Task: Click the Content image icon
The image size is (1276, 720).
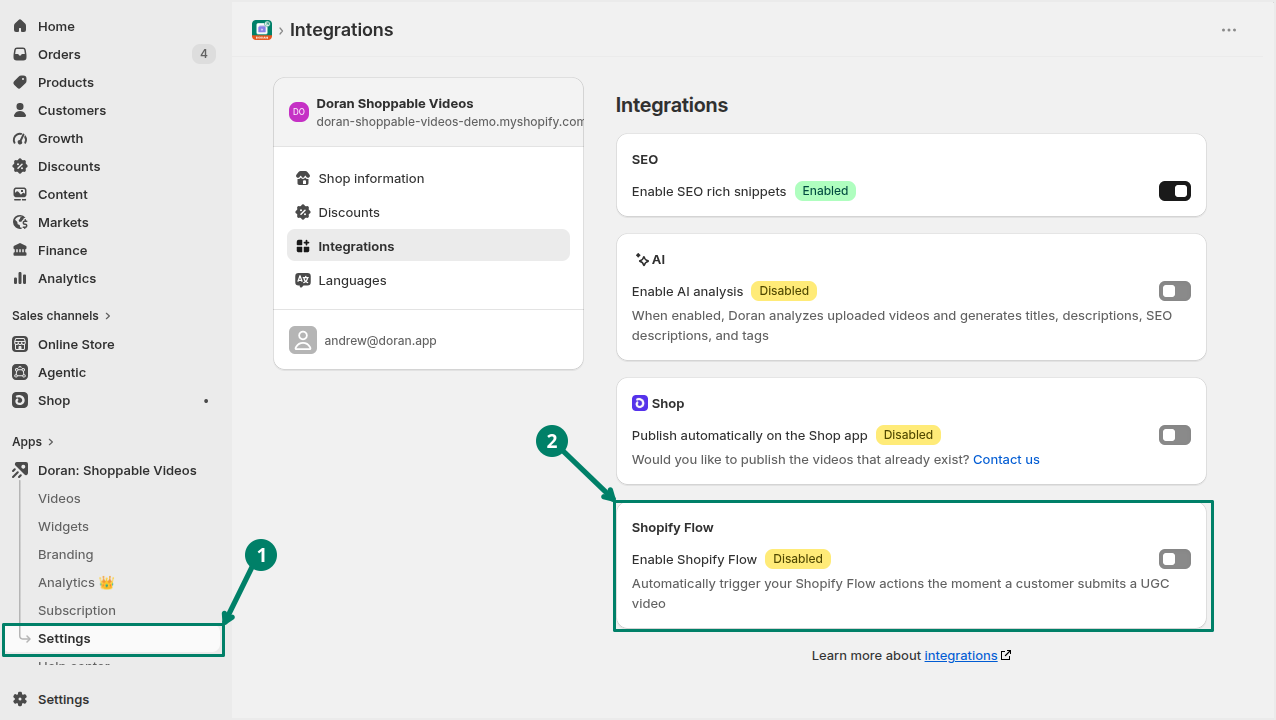Action: tap(20, 194)
